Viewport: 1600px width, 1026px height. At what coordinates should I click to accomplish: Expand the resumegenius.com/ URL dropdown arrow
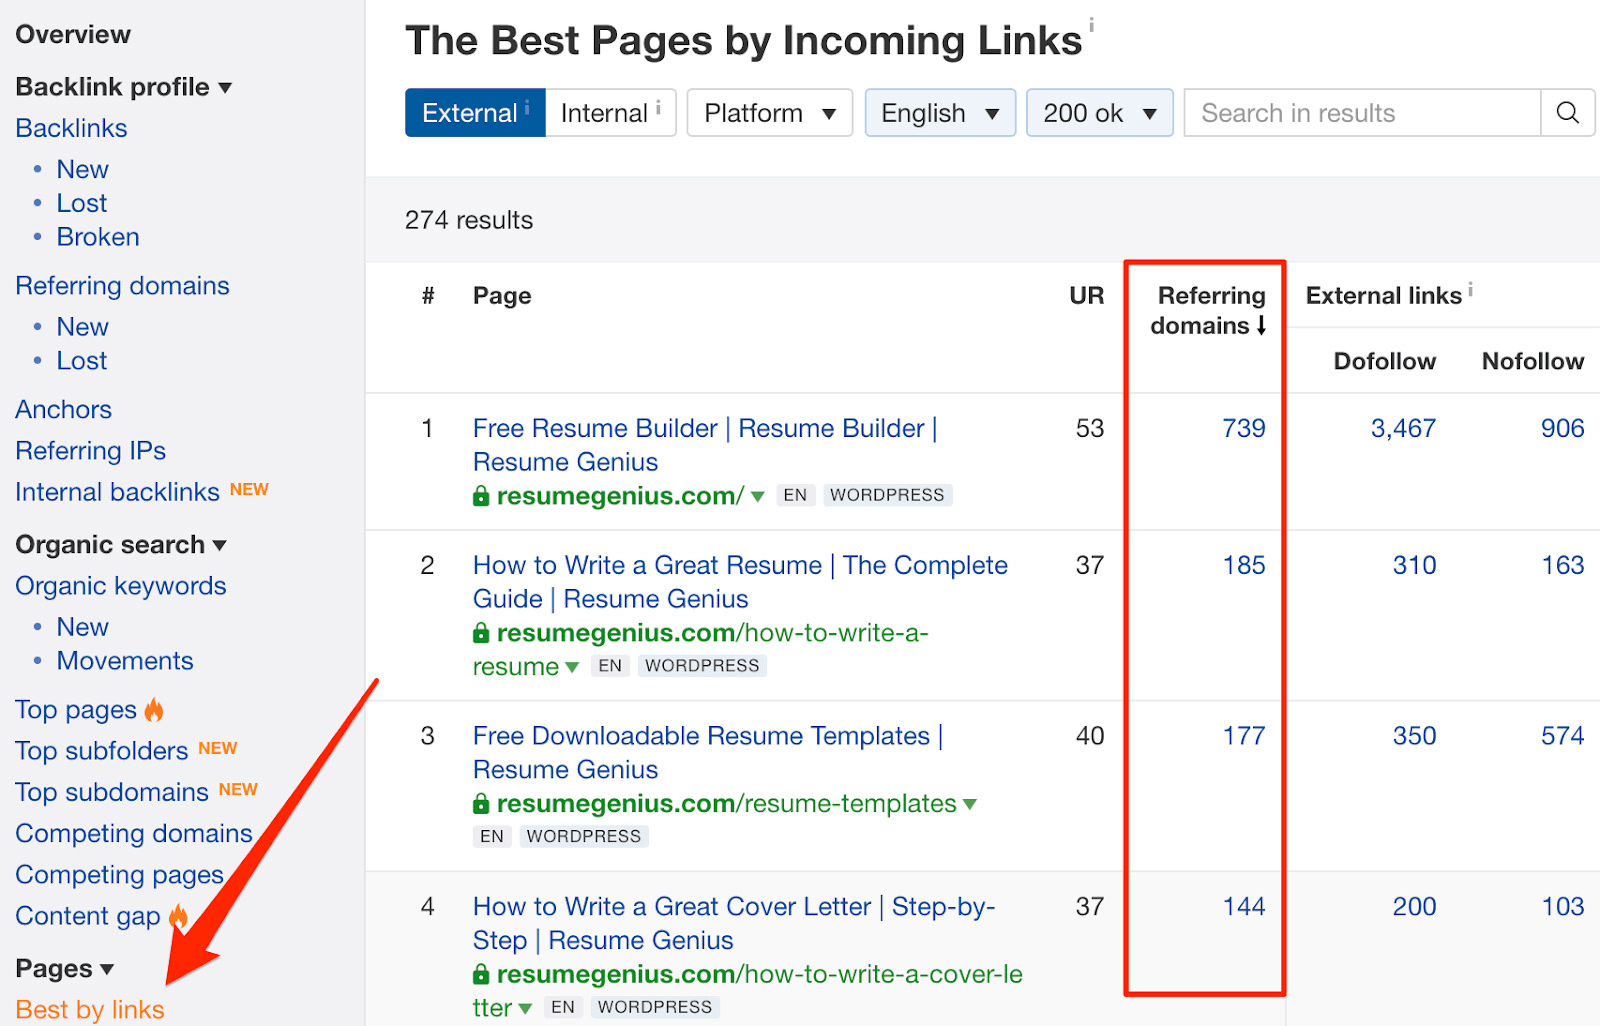click(x=758, y=496)
